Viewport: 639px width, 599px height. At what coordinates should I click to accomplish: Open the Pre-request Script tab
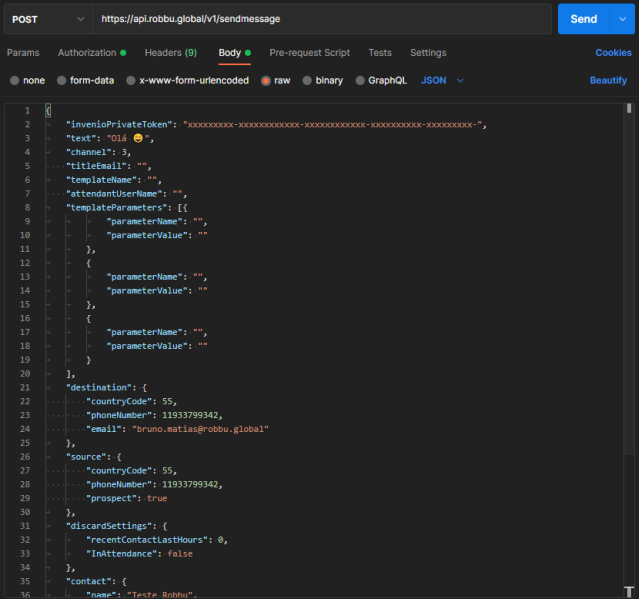tap(309, 53)
